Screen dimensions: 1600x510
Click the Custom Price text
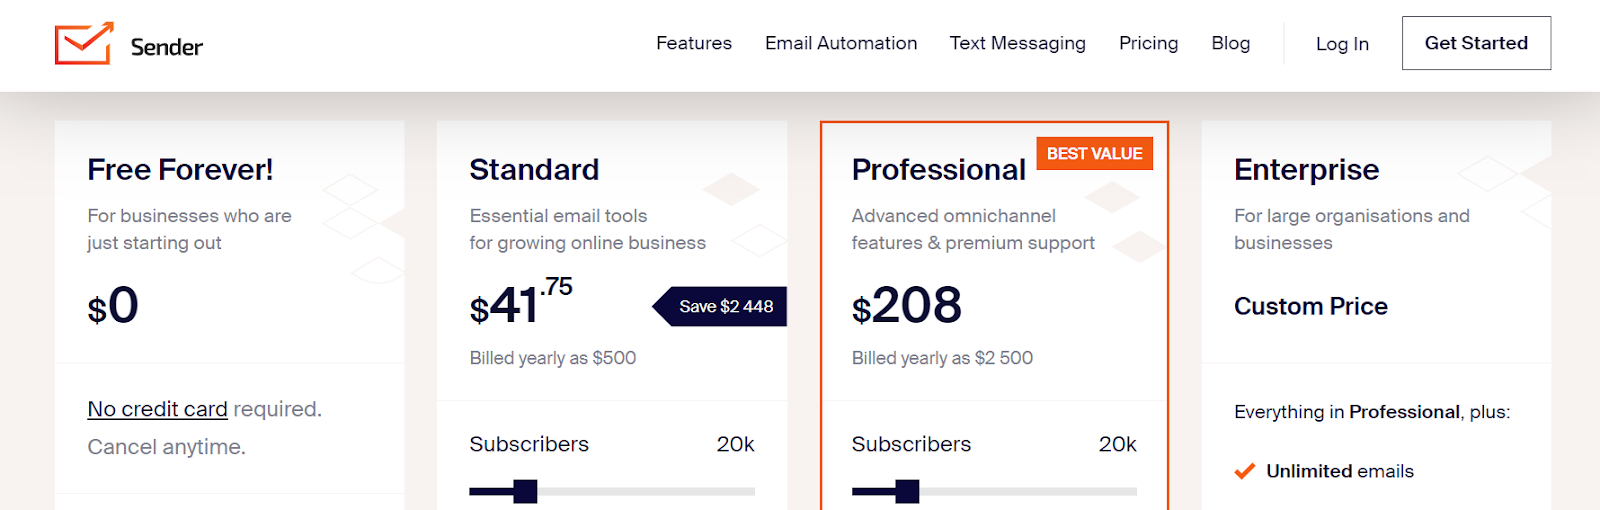1310,306
